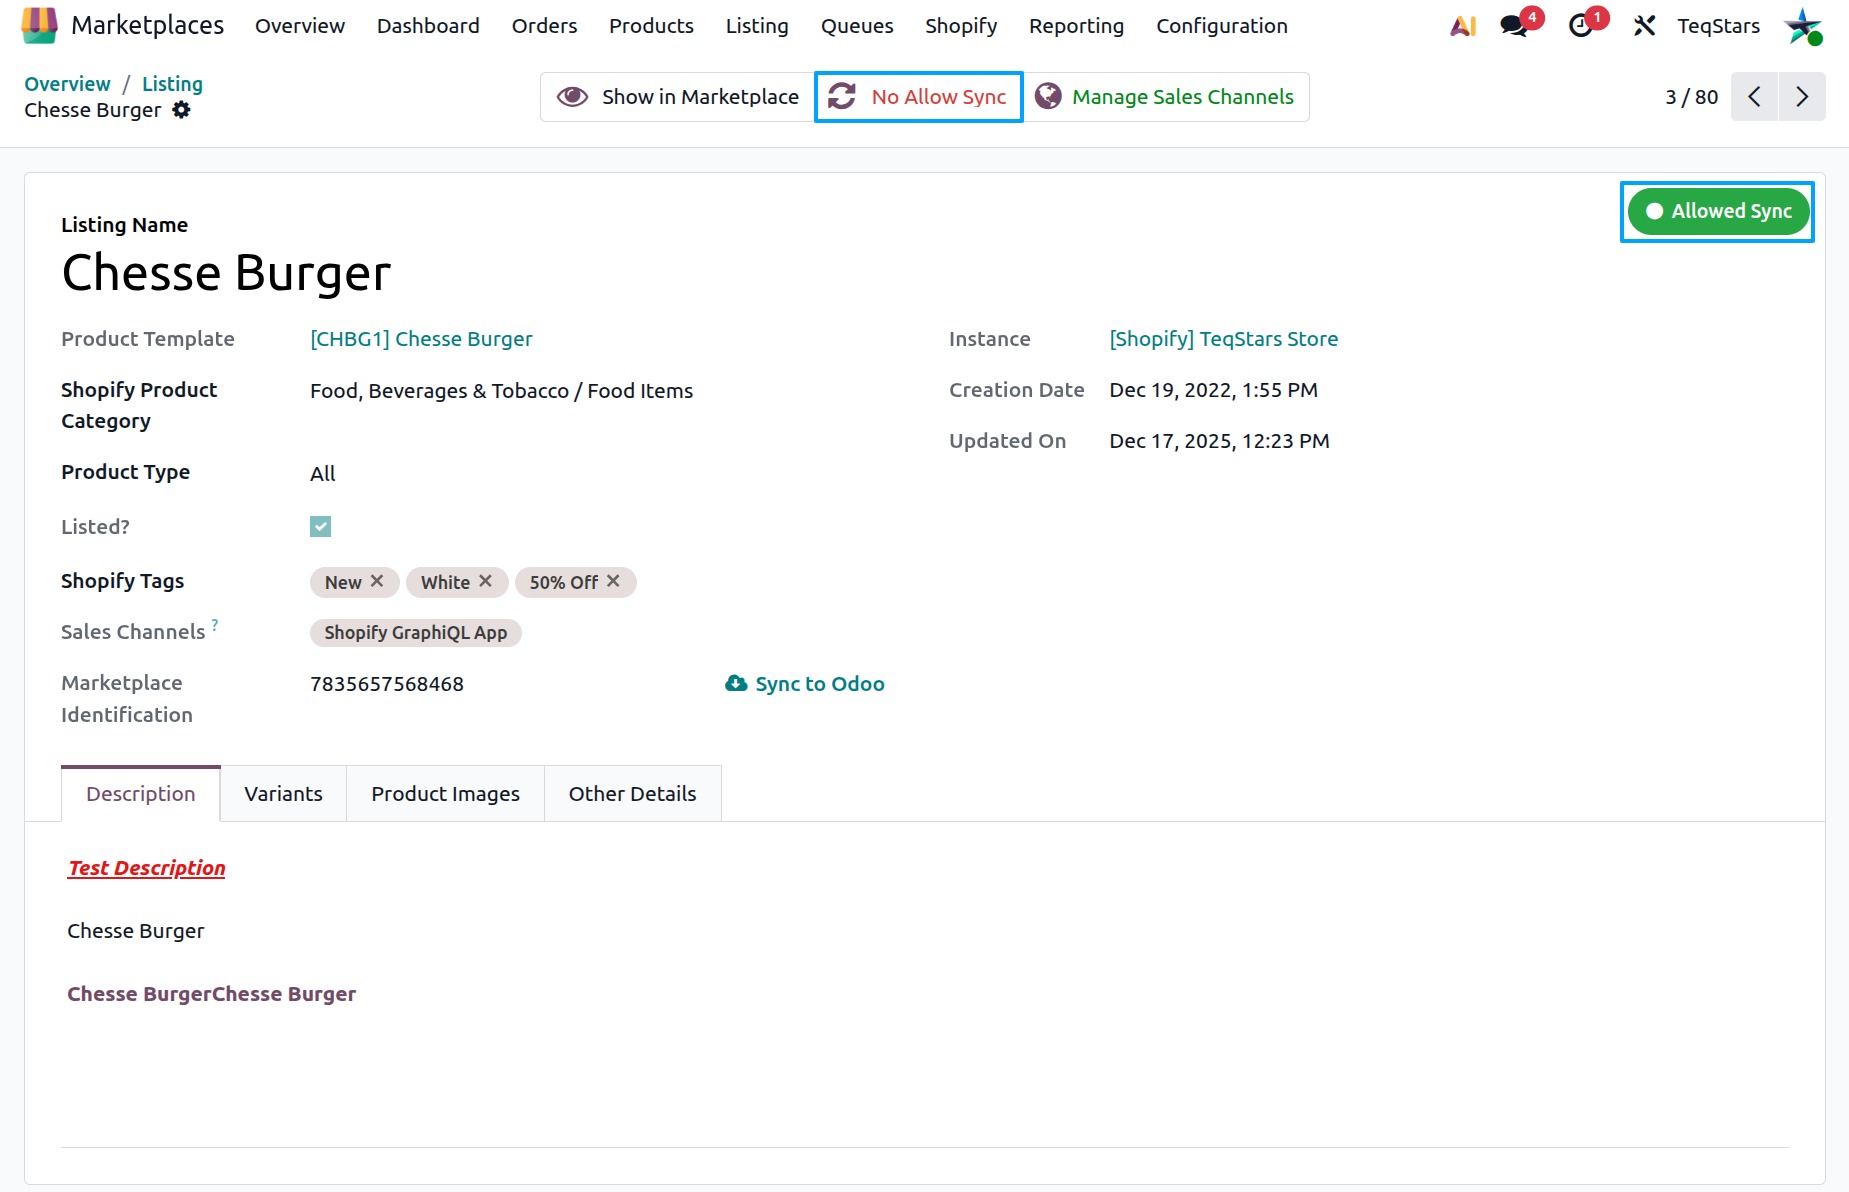Open the Reporting menu
Screen dimensions: 1849x1192
(x=1076, y=26)
